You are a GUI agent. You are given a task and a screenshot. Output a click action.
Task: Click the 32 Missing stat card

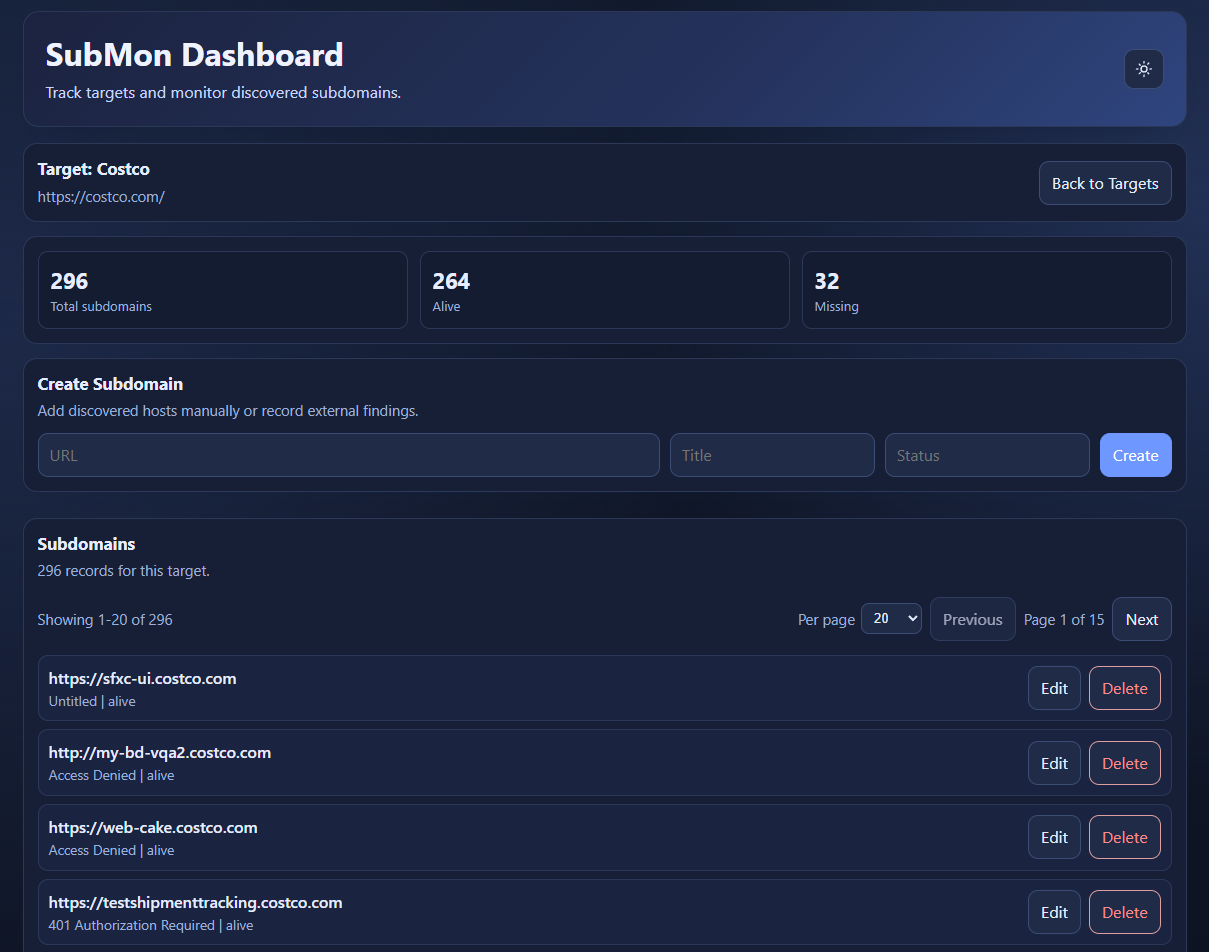[x=987, y=290]
